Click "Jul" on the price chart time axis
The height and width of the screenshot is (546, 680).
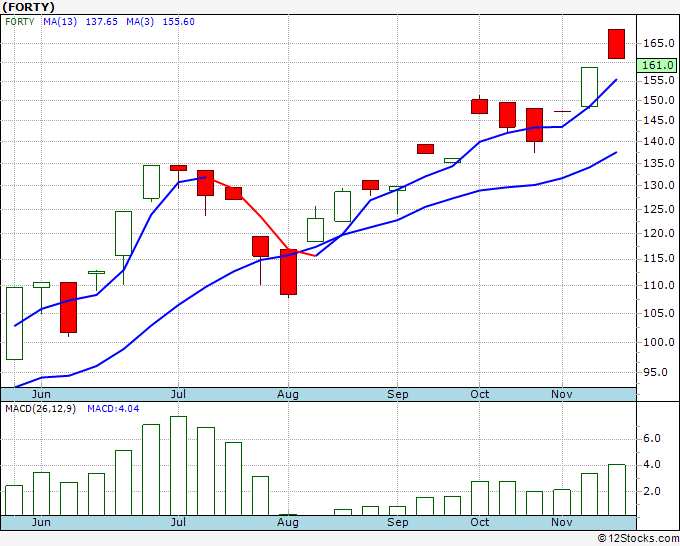click(x=178, y=394)
